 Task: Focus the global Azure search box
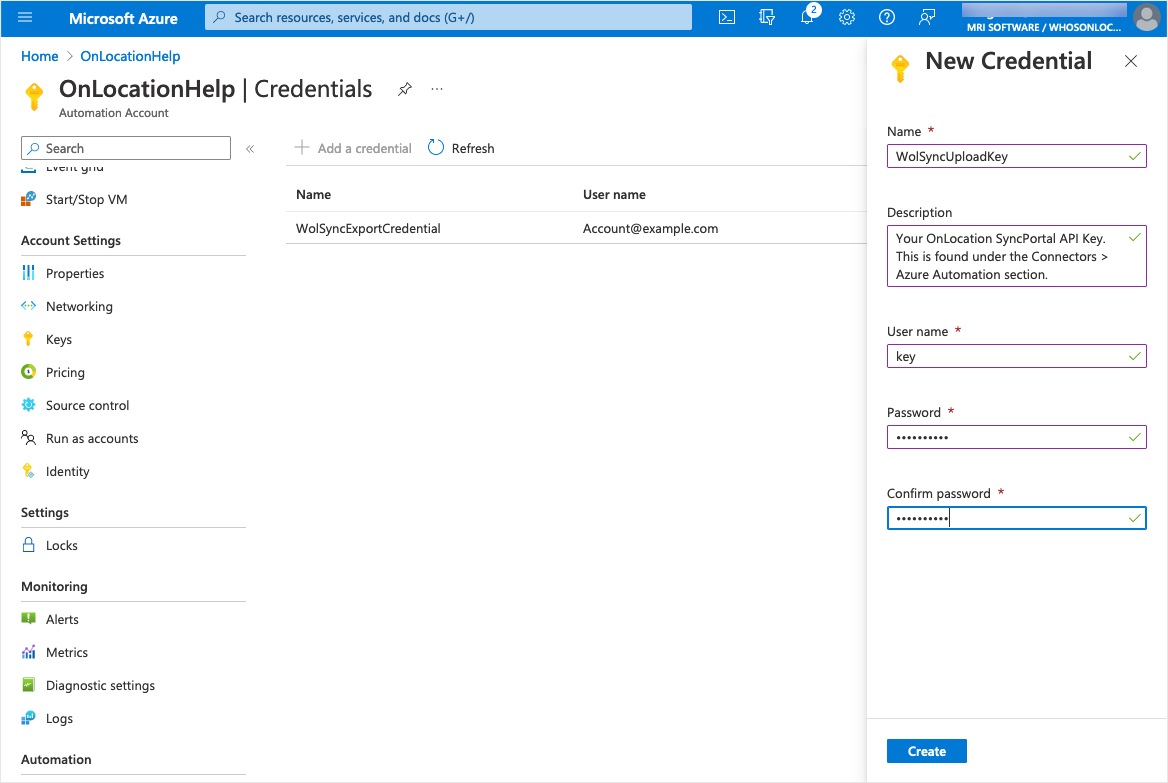click(x=448, y=17)
